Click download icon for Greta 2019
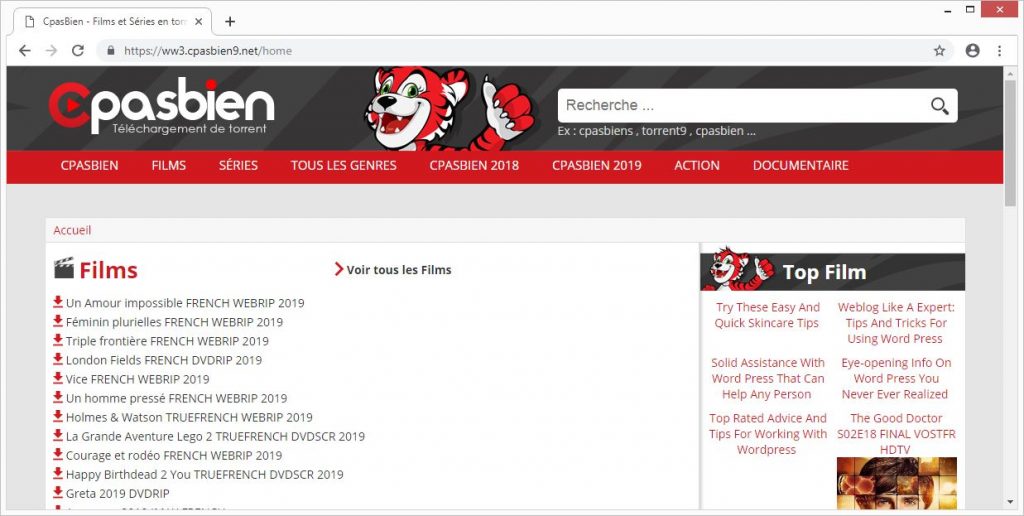The height and width of the screenshot is (516, 1024). [58, 492]
